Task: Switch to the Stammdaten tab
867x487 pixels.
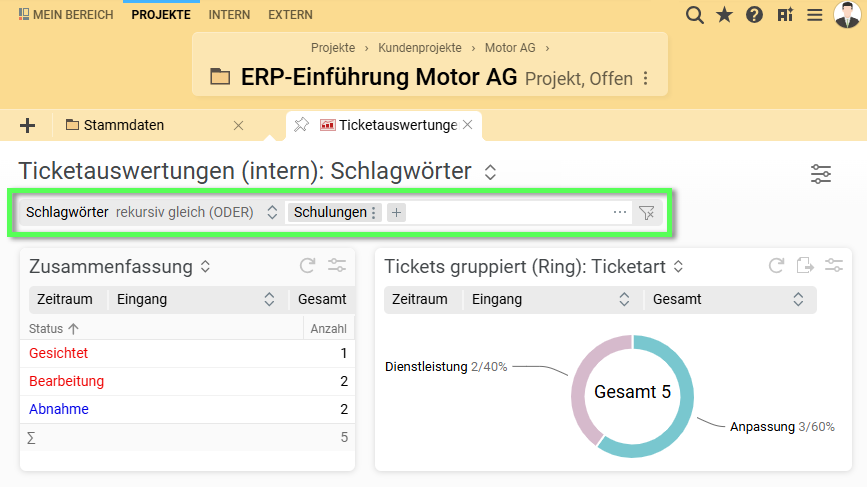Action: tap(124, 125)
